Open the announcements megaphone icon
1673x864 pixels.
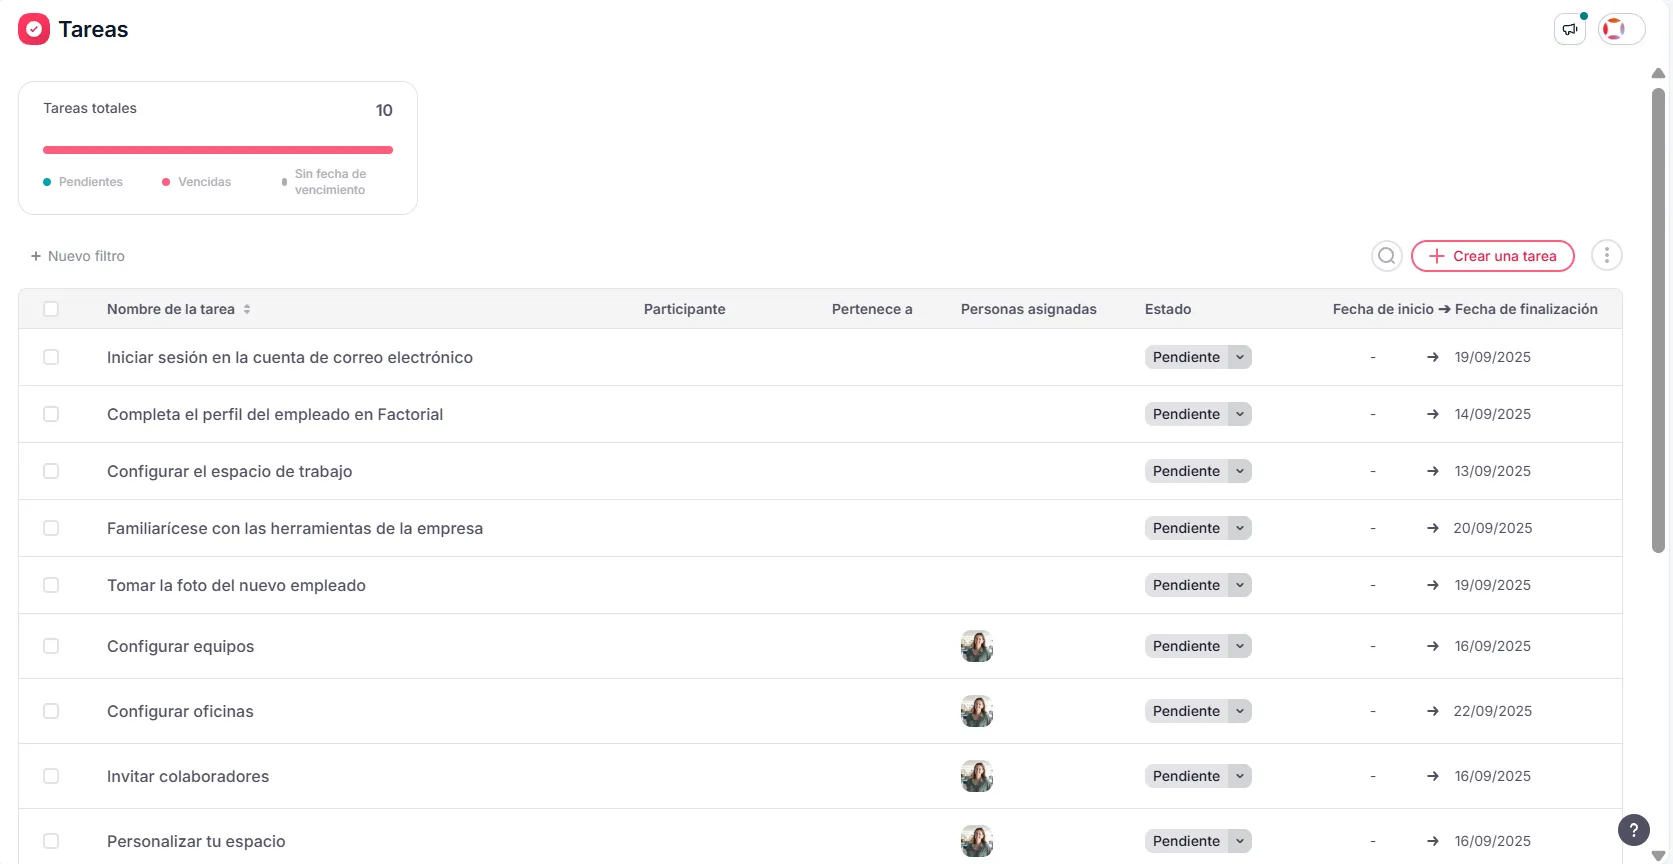tap(1570, 29)
